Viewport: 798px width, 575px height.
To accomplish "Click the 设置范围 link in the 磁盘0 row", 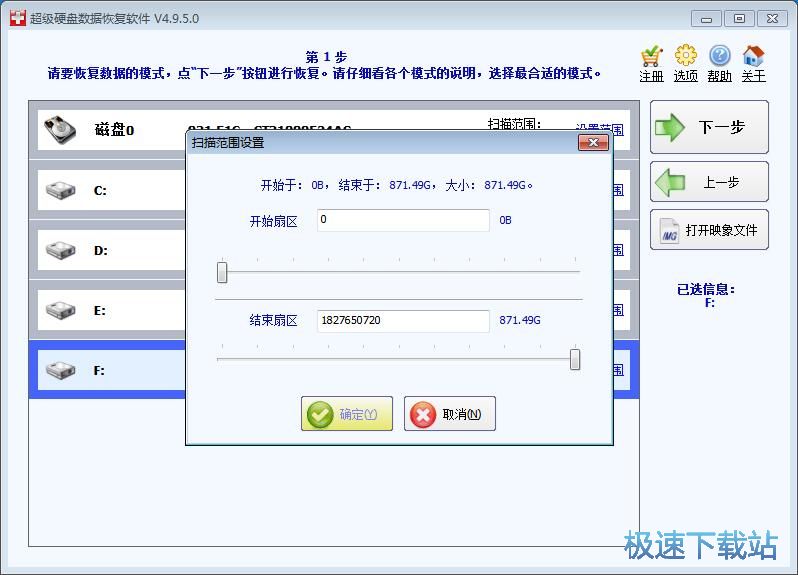I will 600,129.
